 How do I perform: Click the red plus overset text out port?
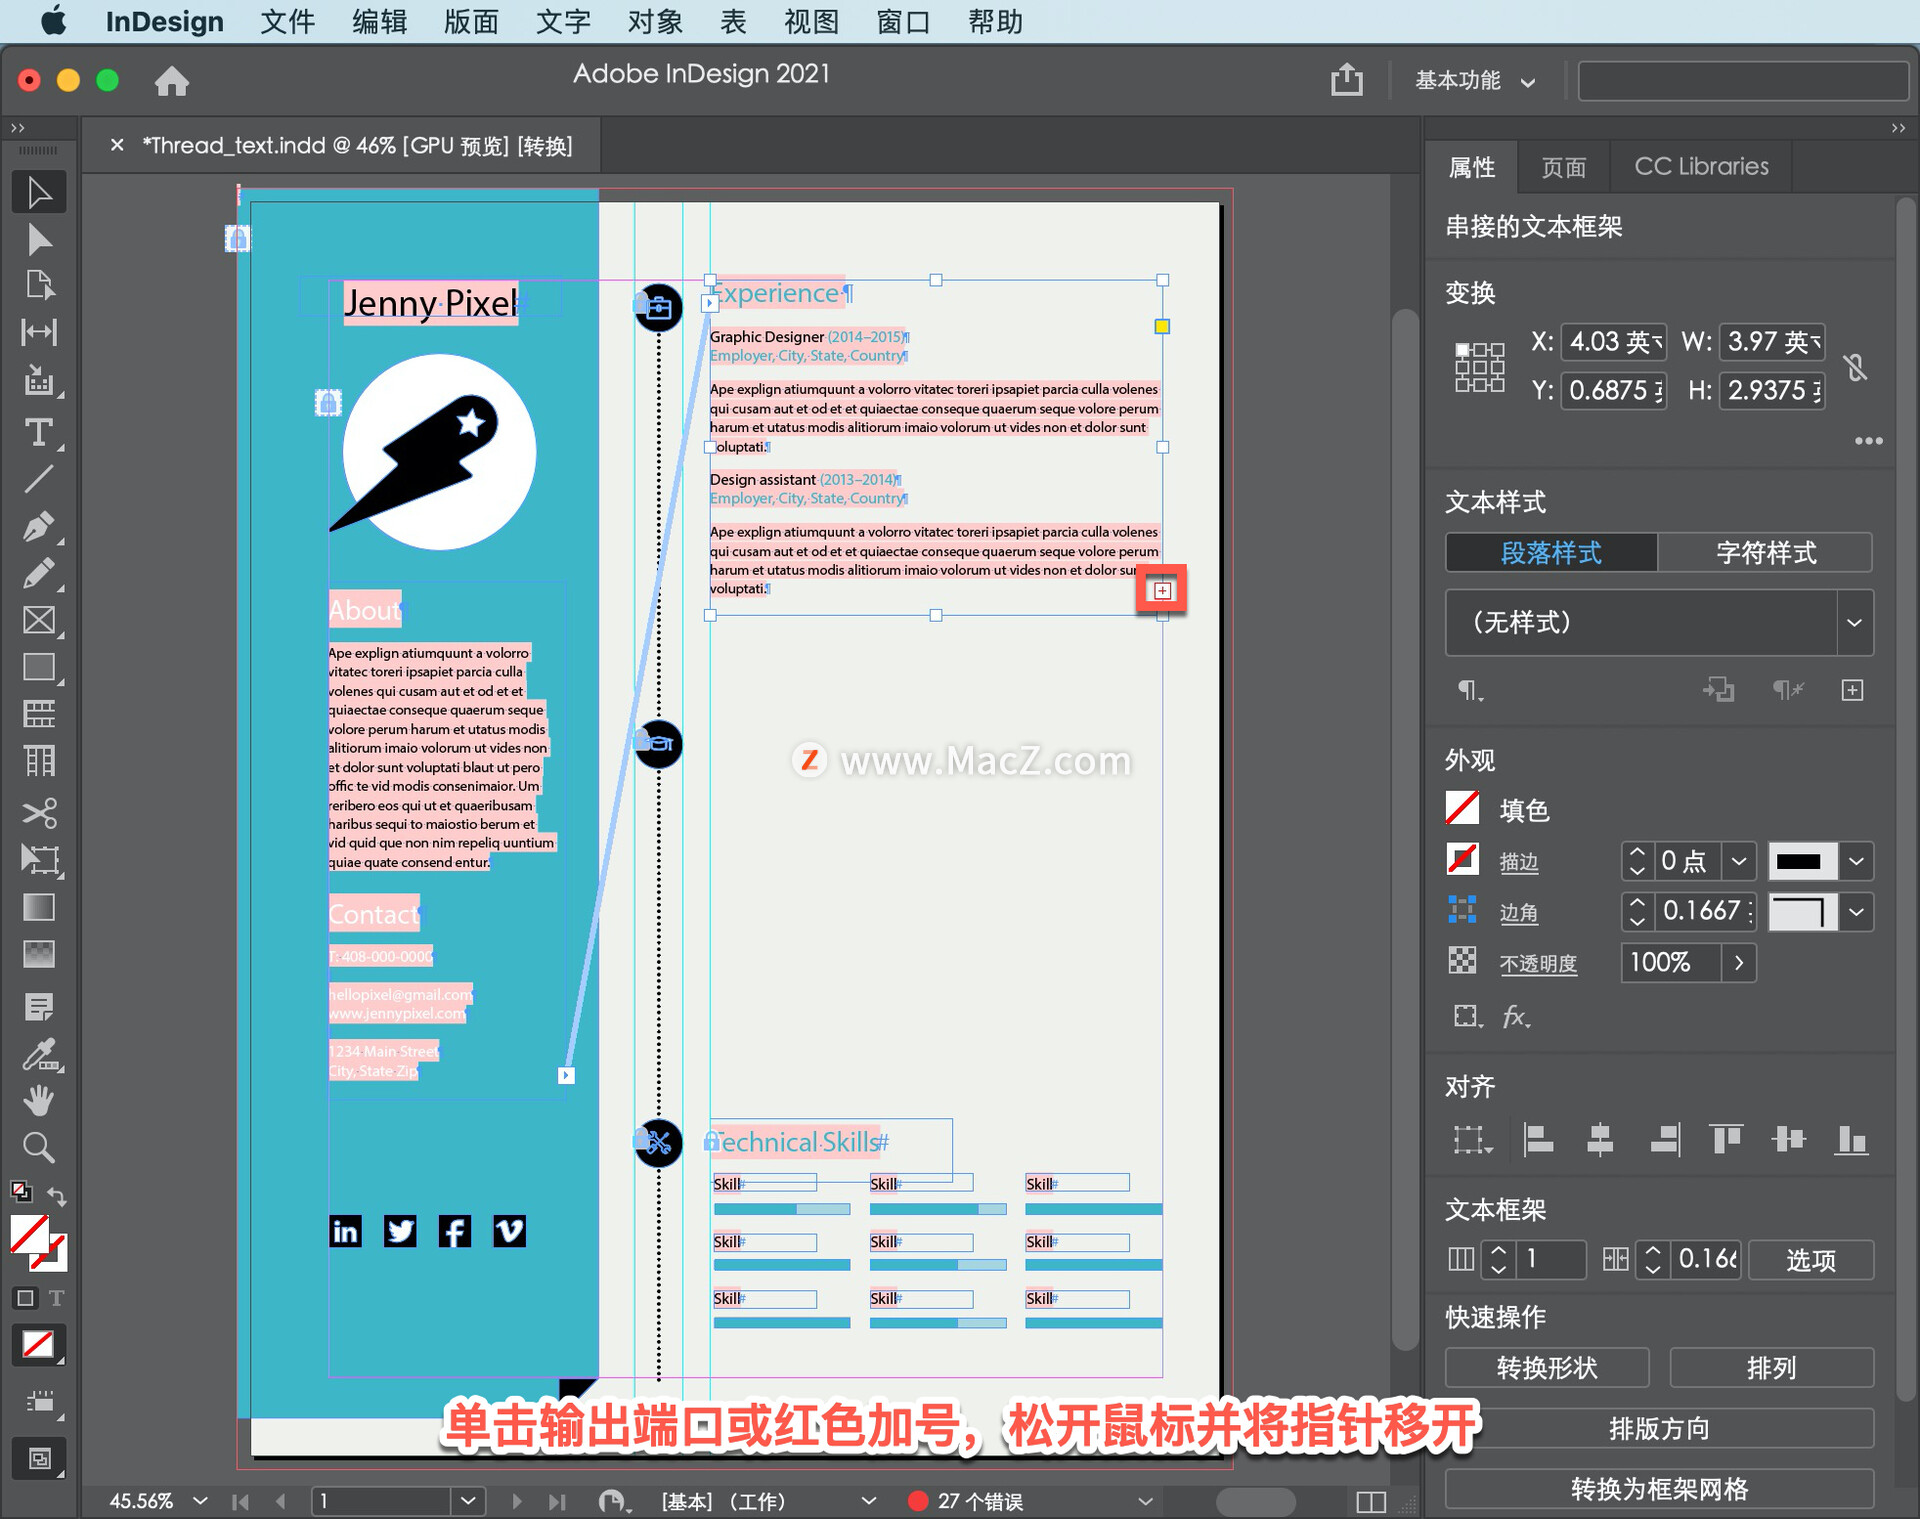coord(1162,591)
